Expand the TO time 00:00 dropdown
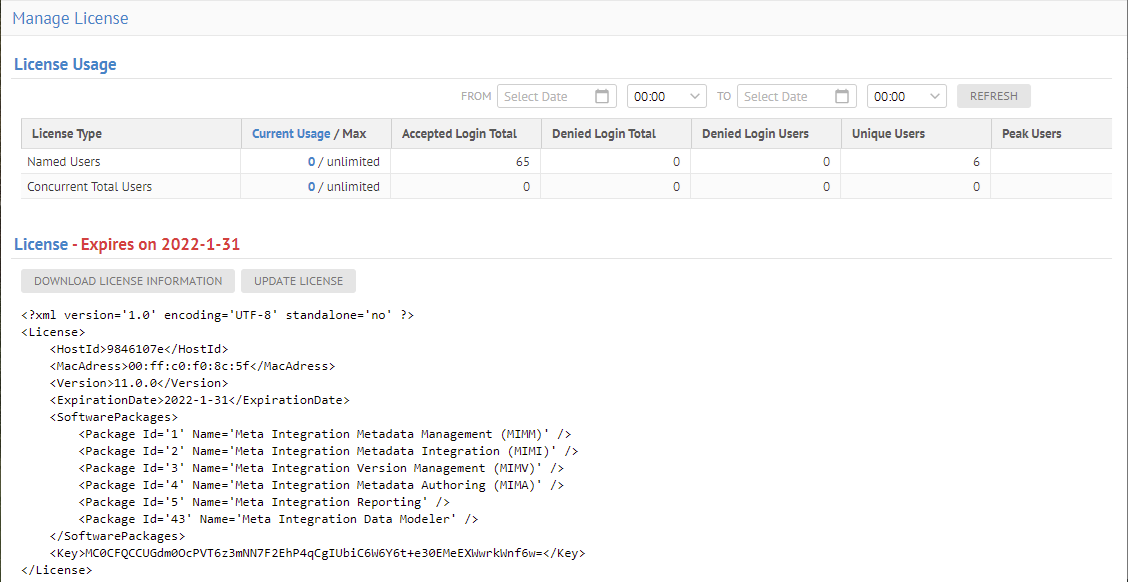The image size is (1128, 582). [907, 97]
